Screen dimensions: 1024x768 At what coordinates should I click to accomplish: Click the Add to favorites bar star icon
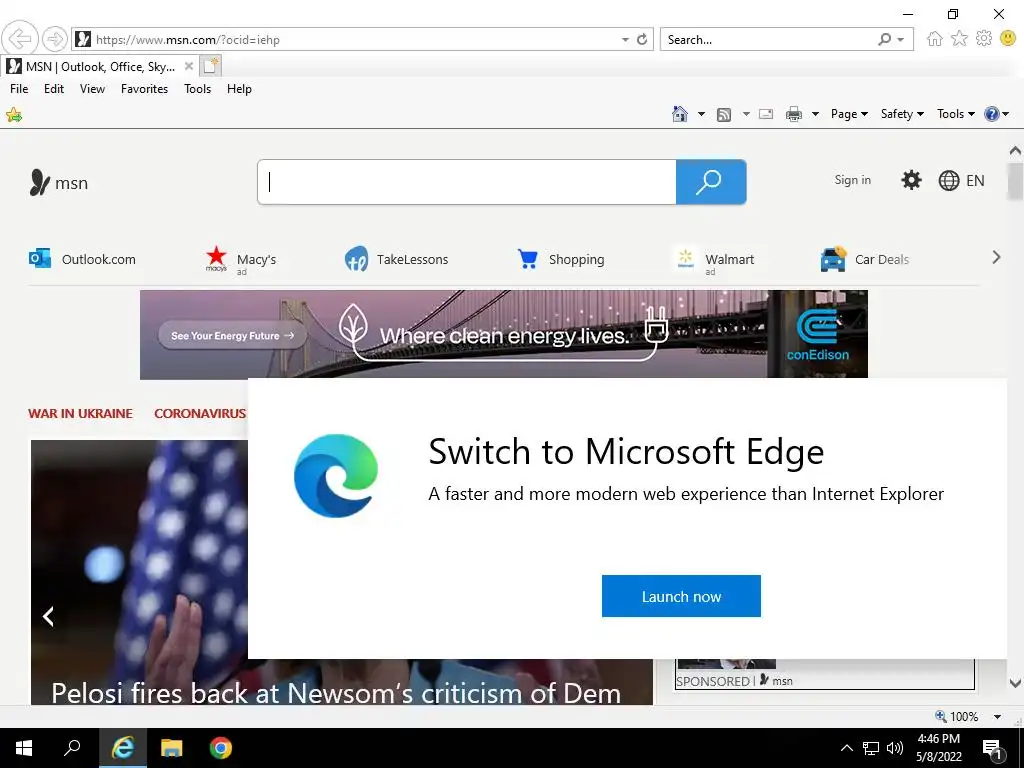pyautogui.click(x=14, y=115)
